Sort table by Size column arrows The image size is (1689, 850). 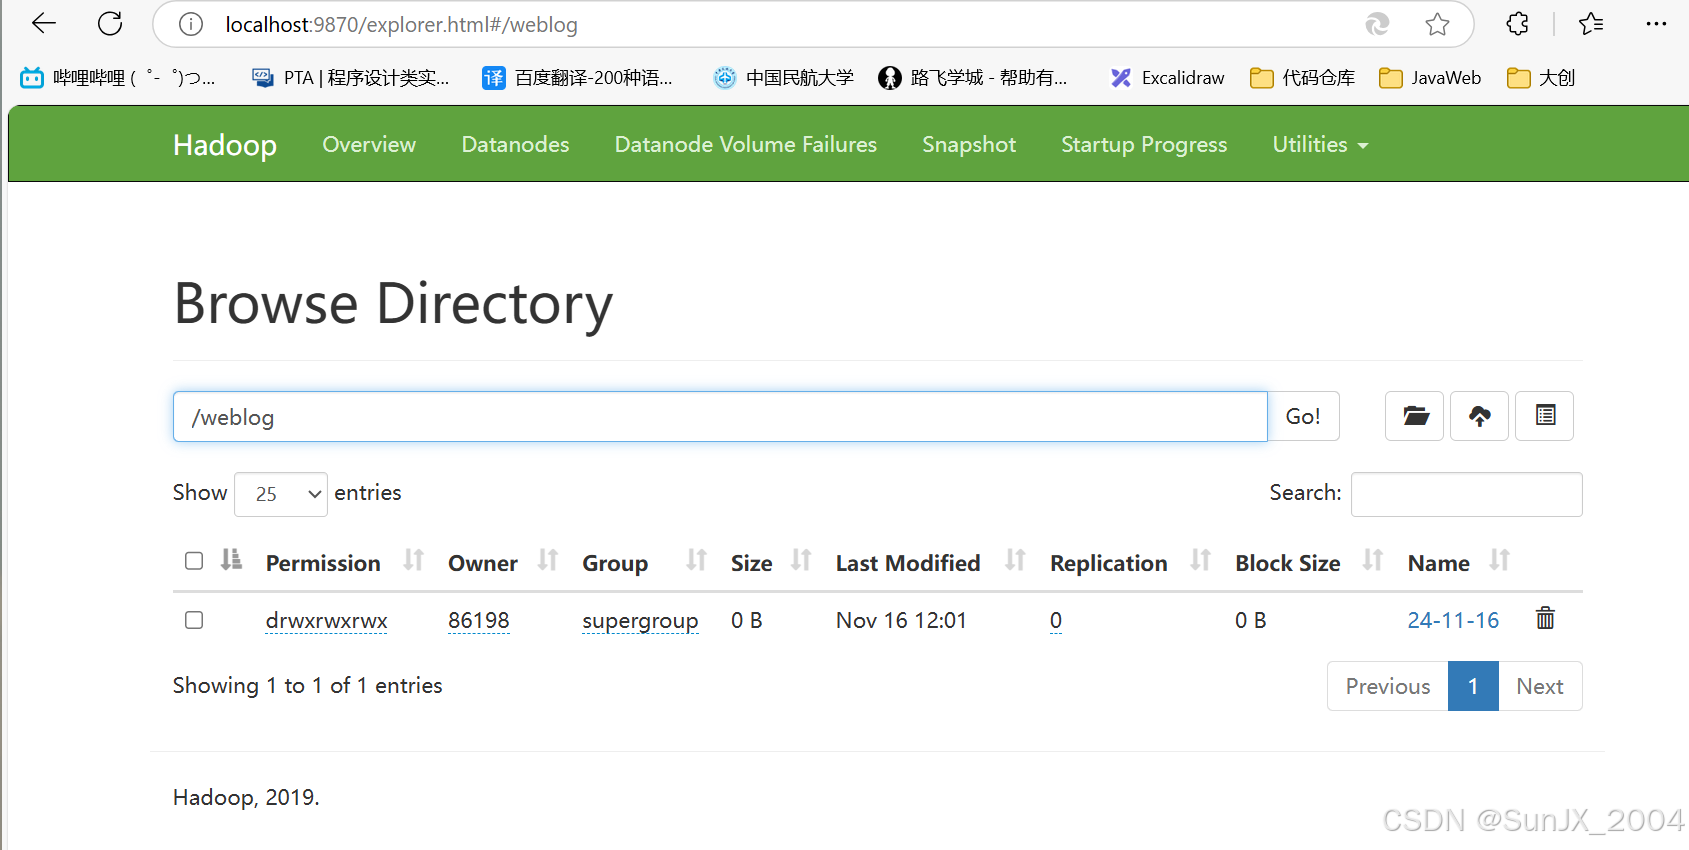800,560
